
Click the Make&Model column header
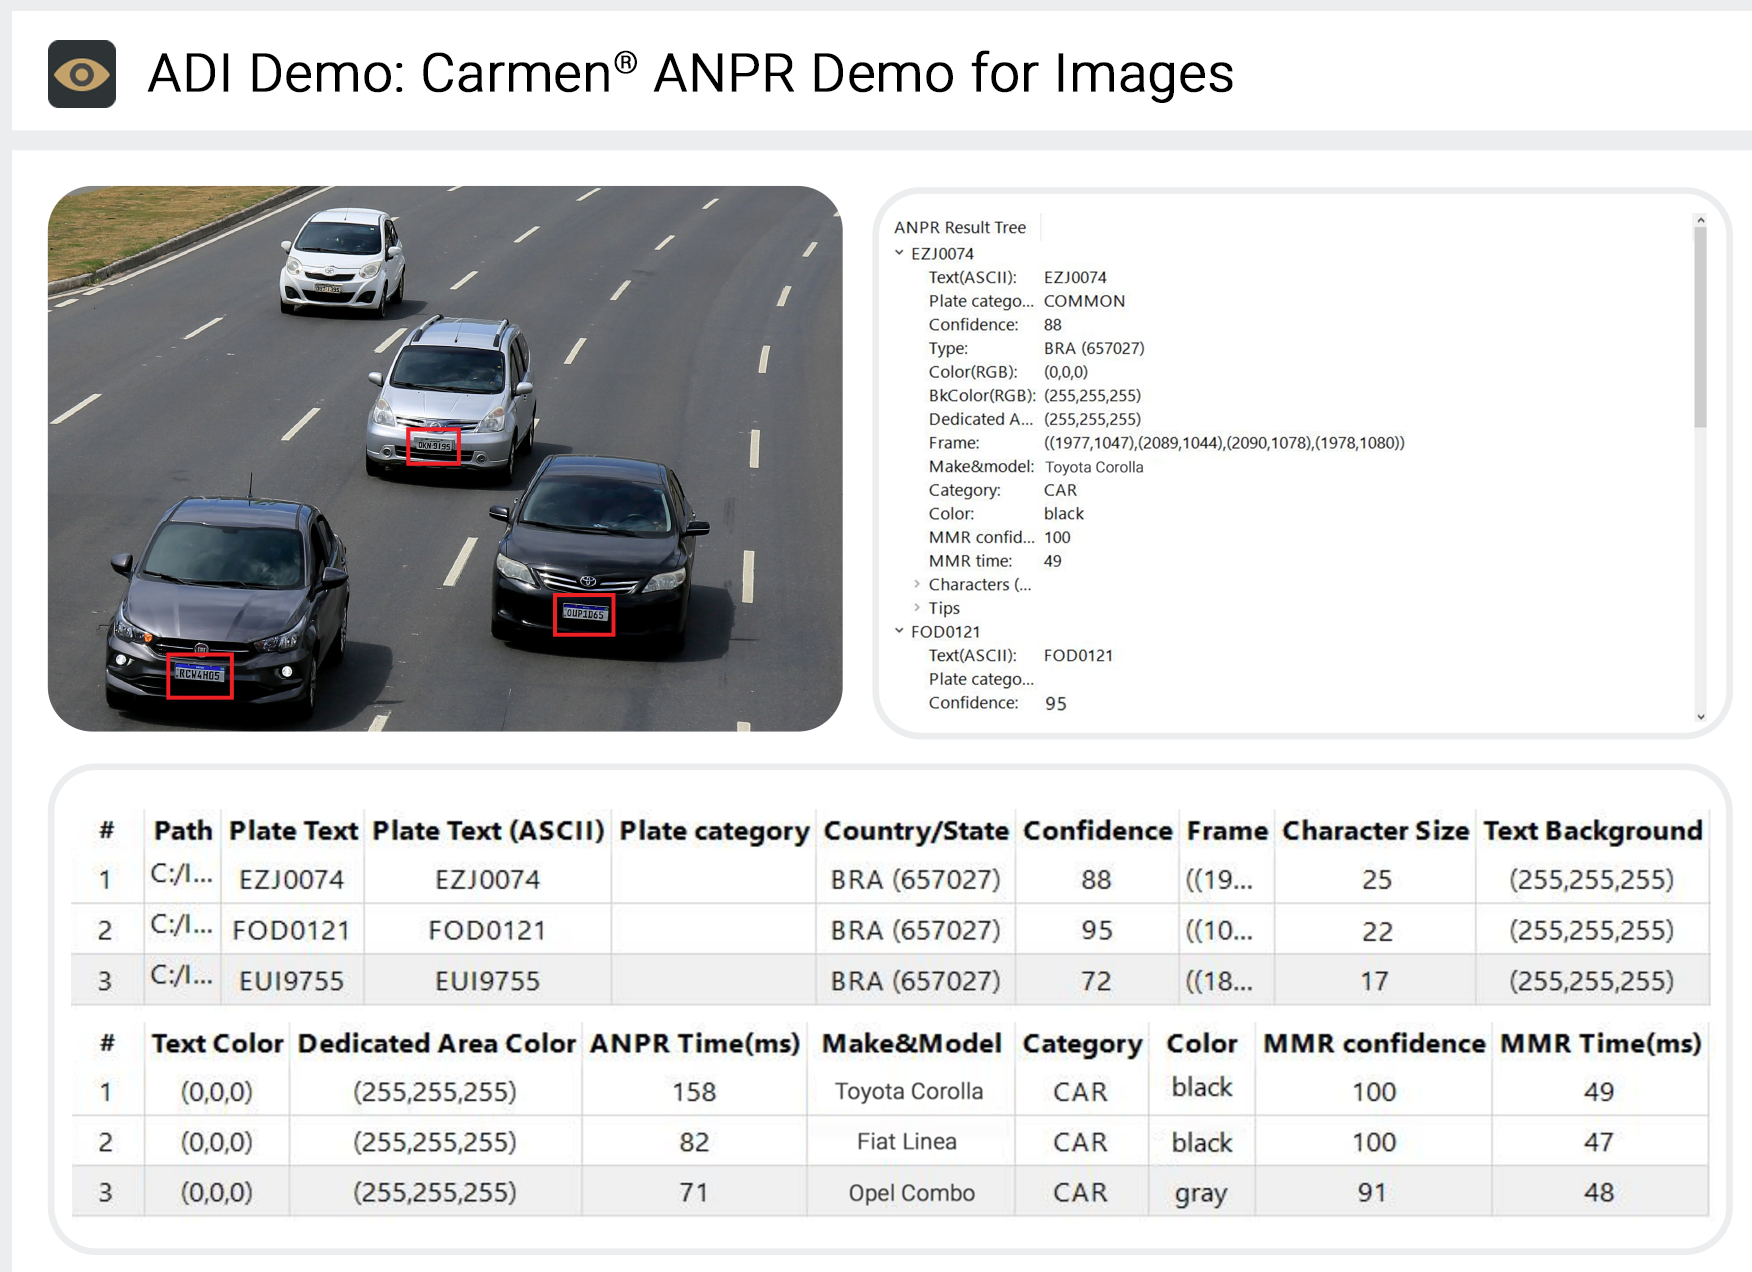coord(911,1043)
